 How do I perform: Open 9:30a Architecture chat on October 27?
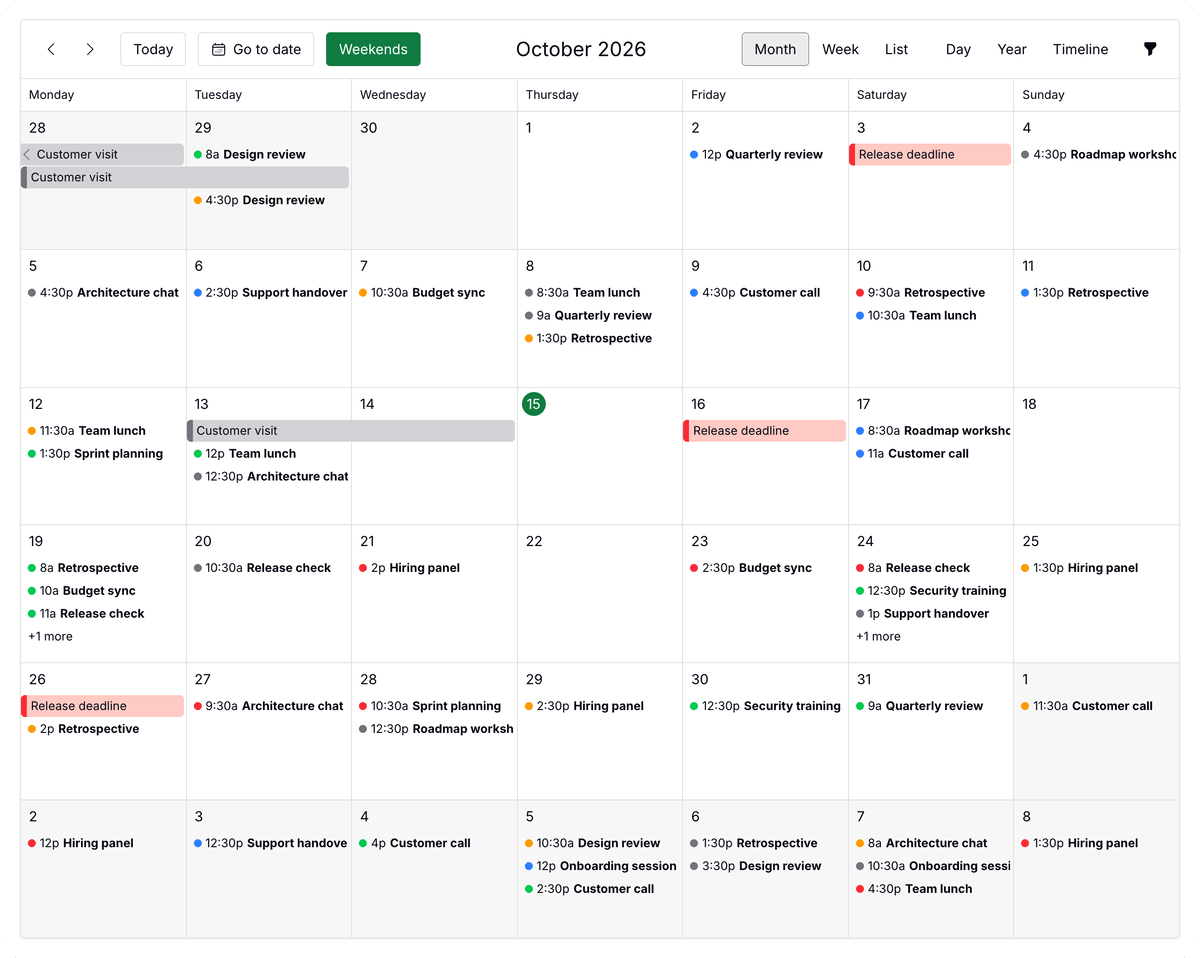tap(269, 706)
